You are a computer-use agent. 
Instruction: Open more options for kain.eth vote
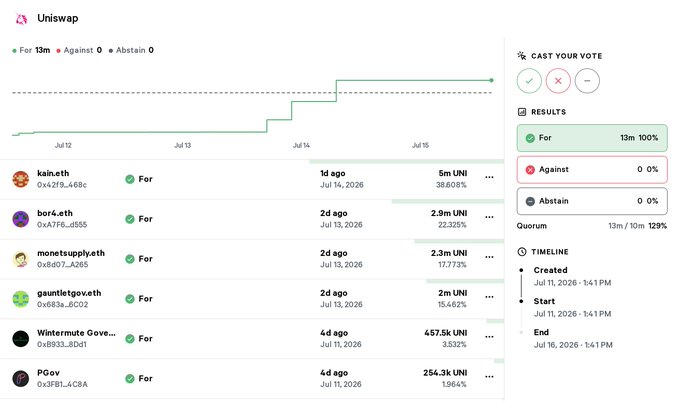click(x=489, y=177)
